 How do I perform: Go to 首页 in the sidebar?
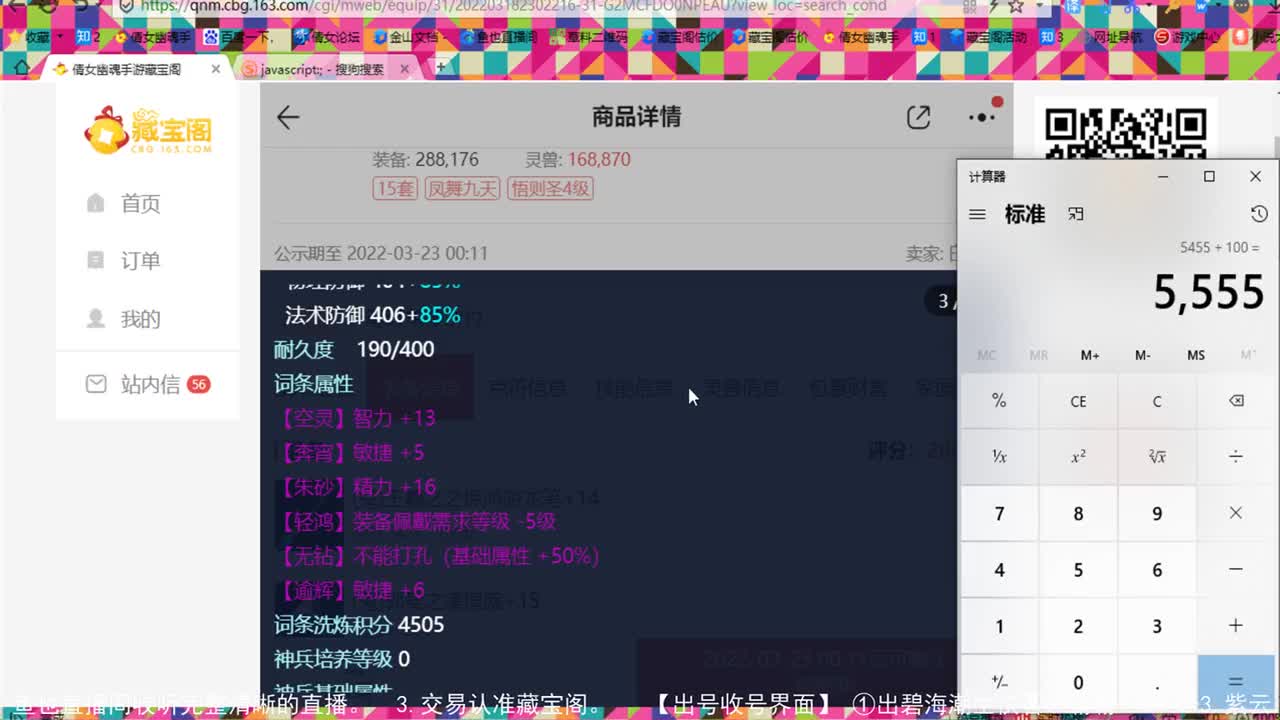pos(123,204)
